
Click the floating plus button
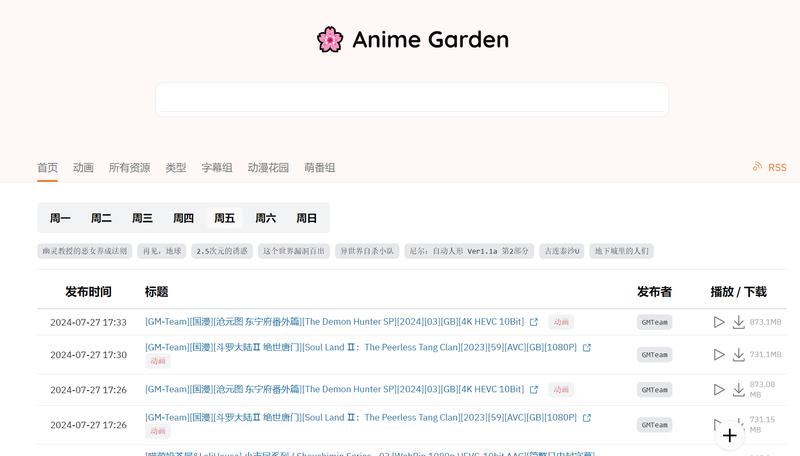pos(730,435)
